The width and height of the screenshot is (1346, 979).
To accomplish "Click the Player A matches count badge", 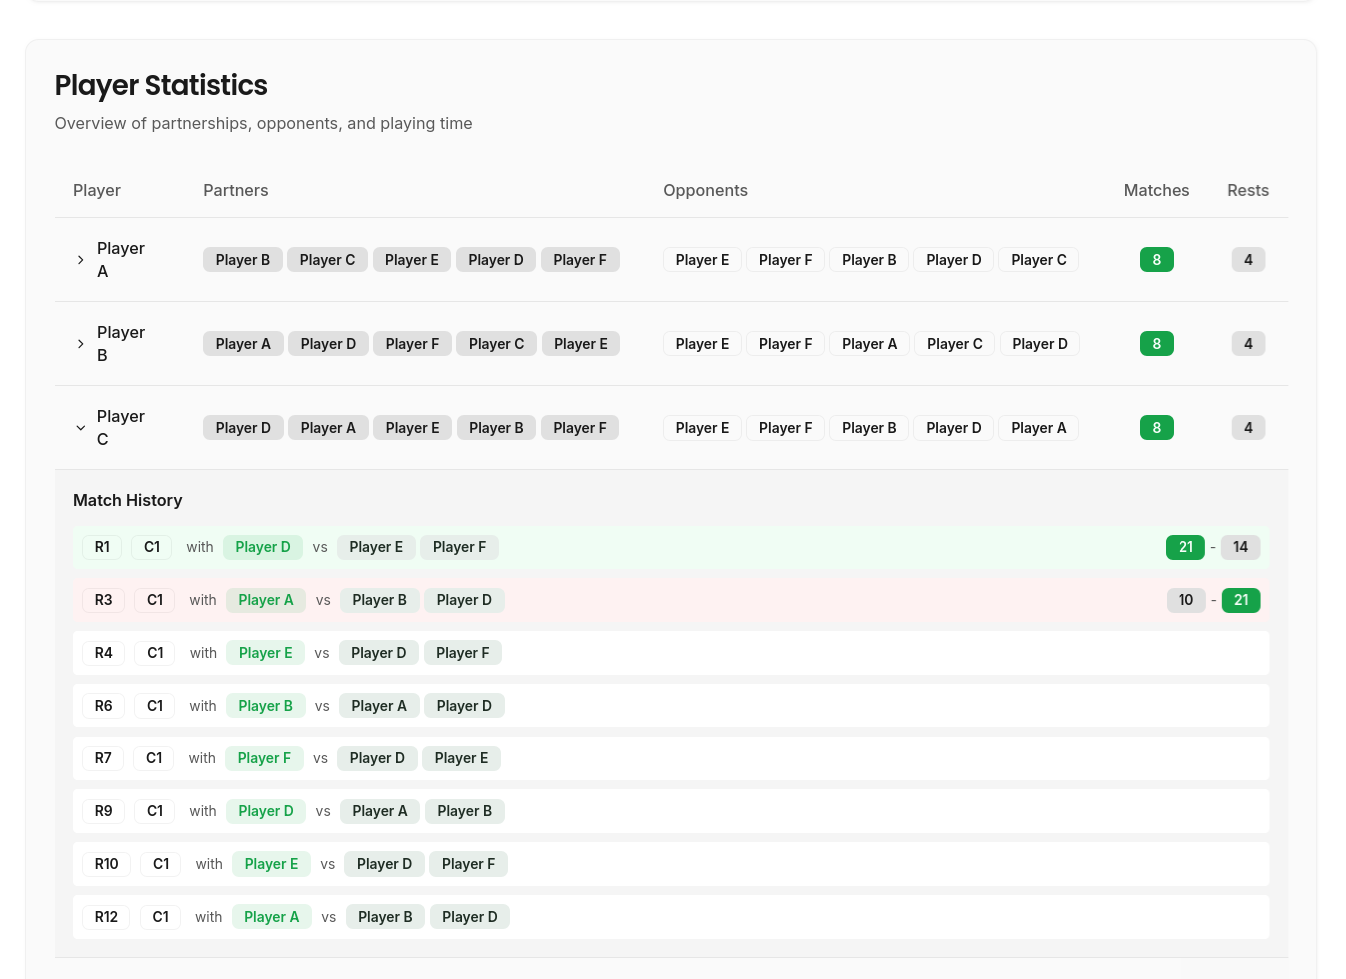I will point(1156,260).
